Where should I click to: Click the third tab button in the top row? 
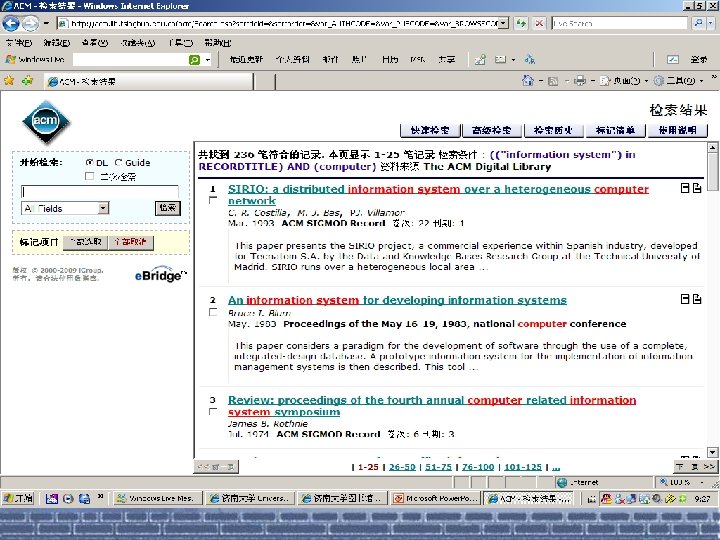click(554, 130)
